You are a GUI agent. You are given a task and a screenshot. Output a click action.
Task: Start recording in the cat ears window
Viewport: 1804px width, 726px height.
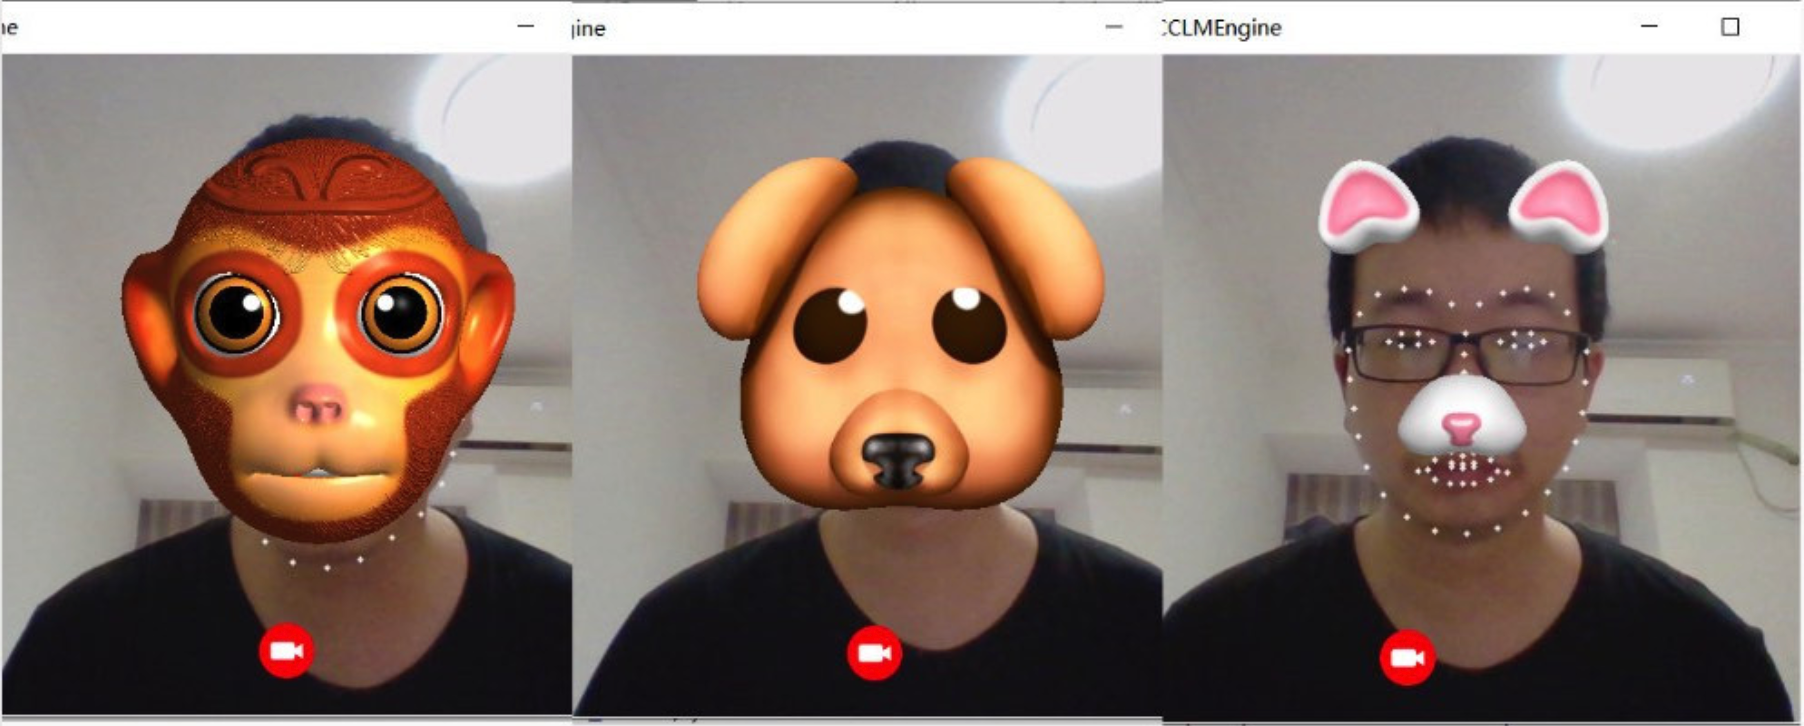pyautogui.click(x=1407, y=657)
